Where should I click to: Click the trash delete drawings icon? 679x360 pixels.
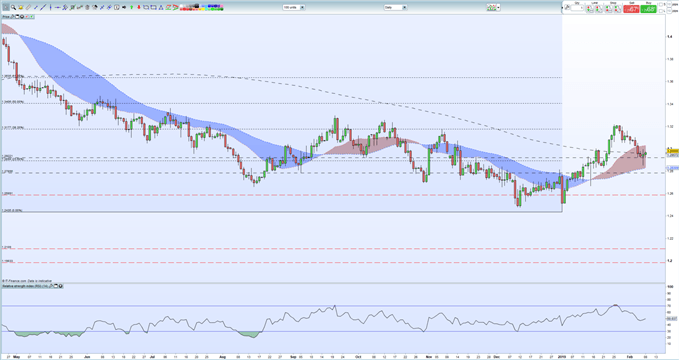click(87, 7)
